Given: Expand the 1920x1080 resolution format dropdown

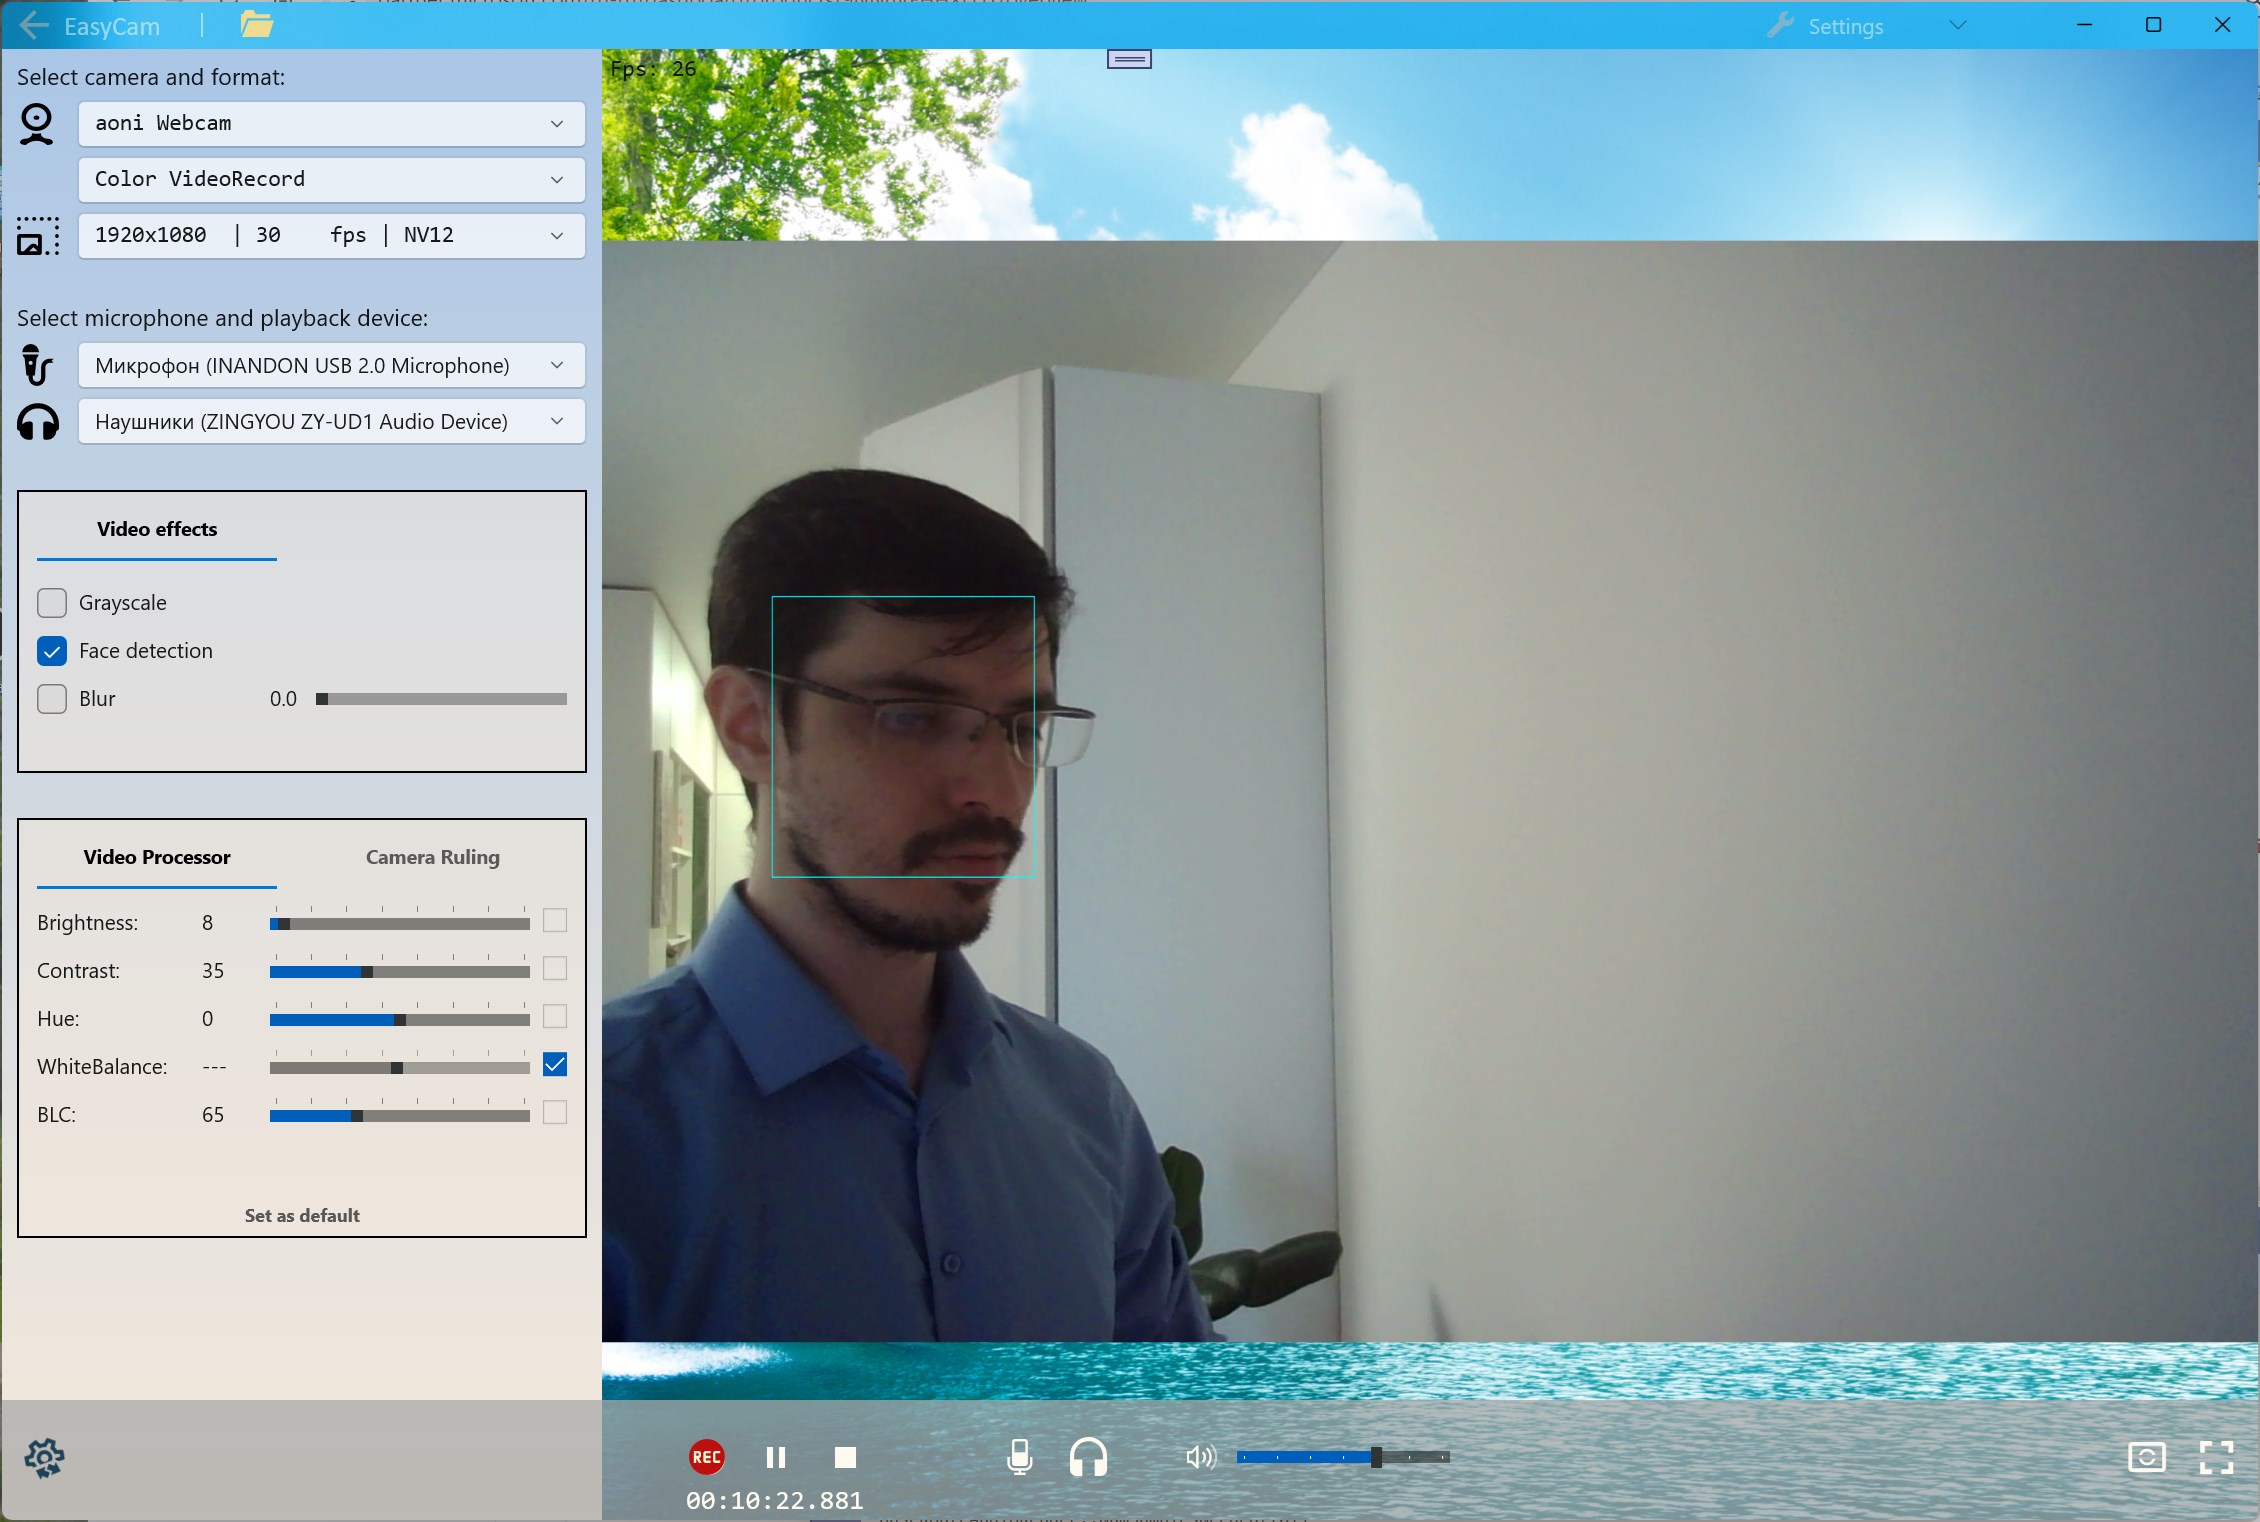Looking at the screenshot, I should 331,235.
